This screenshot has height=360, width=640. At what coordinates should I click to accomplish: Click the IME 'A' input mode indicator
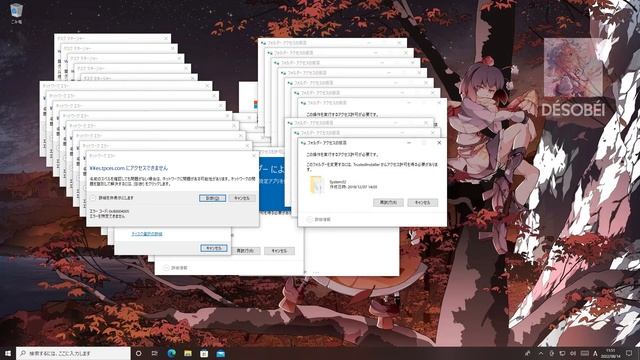[595, 353]
